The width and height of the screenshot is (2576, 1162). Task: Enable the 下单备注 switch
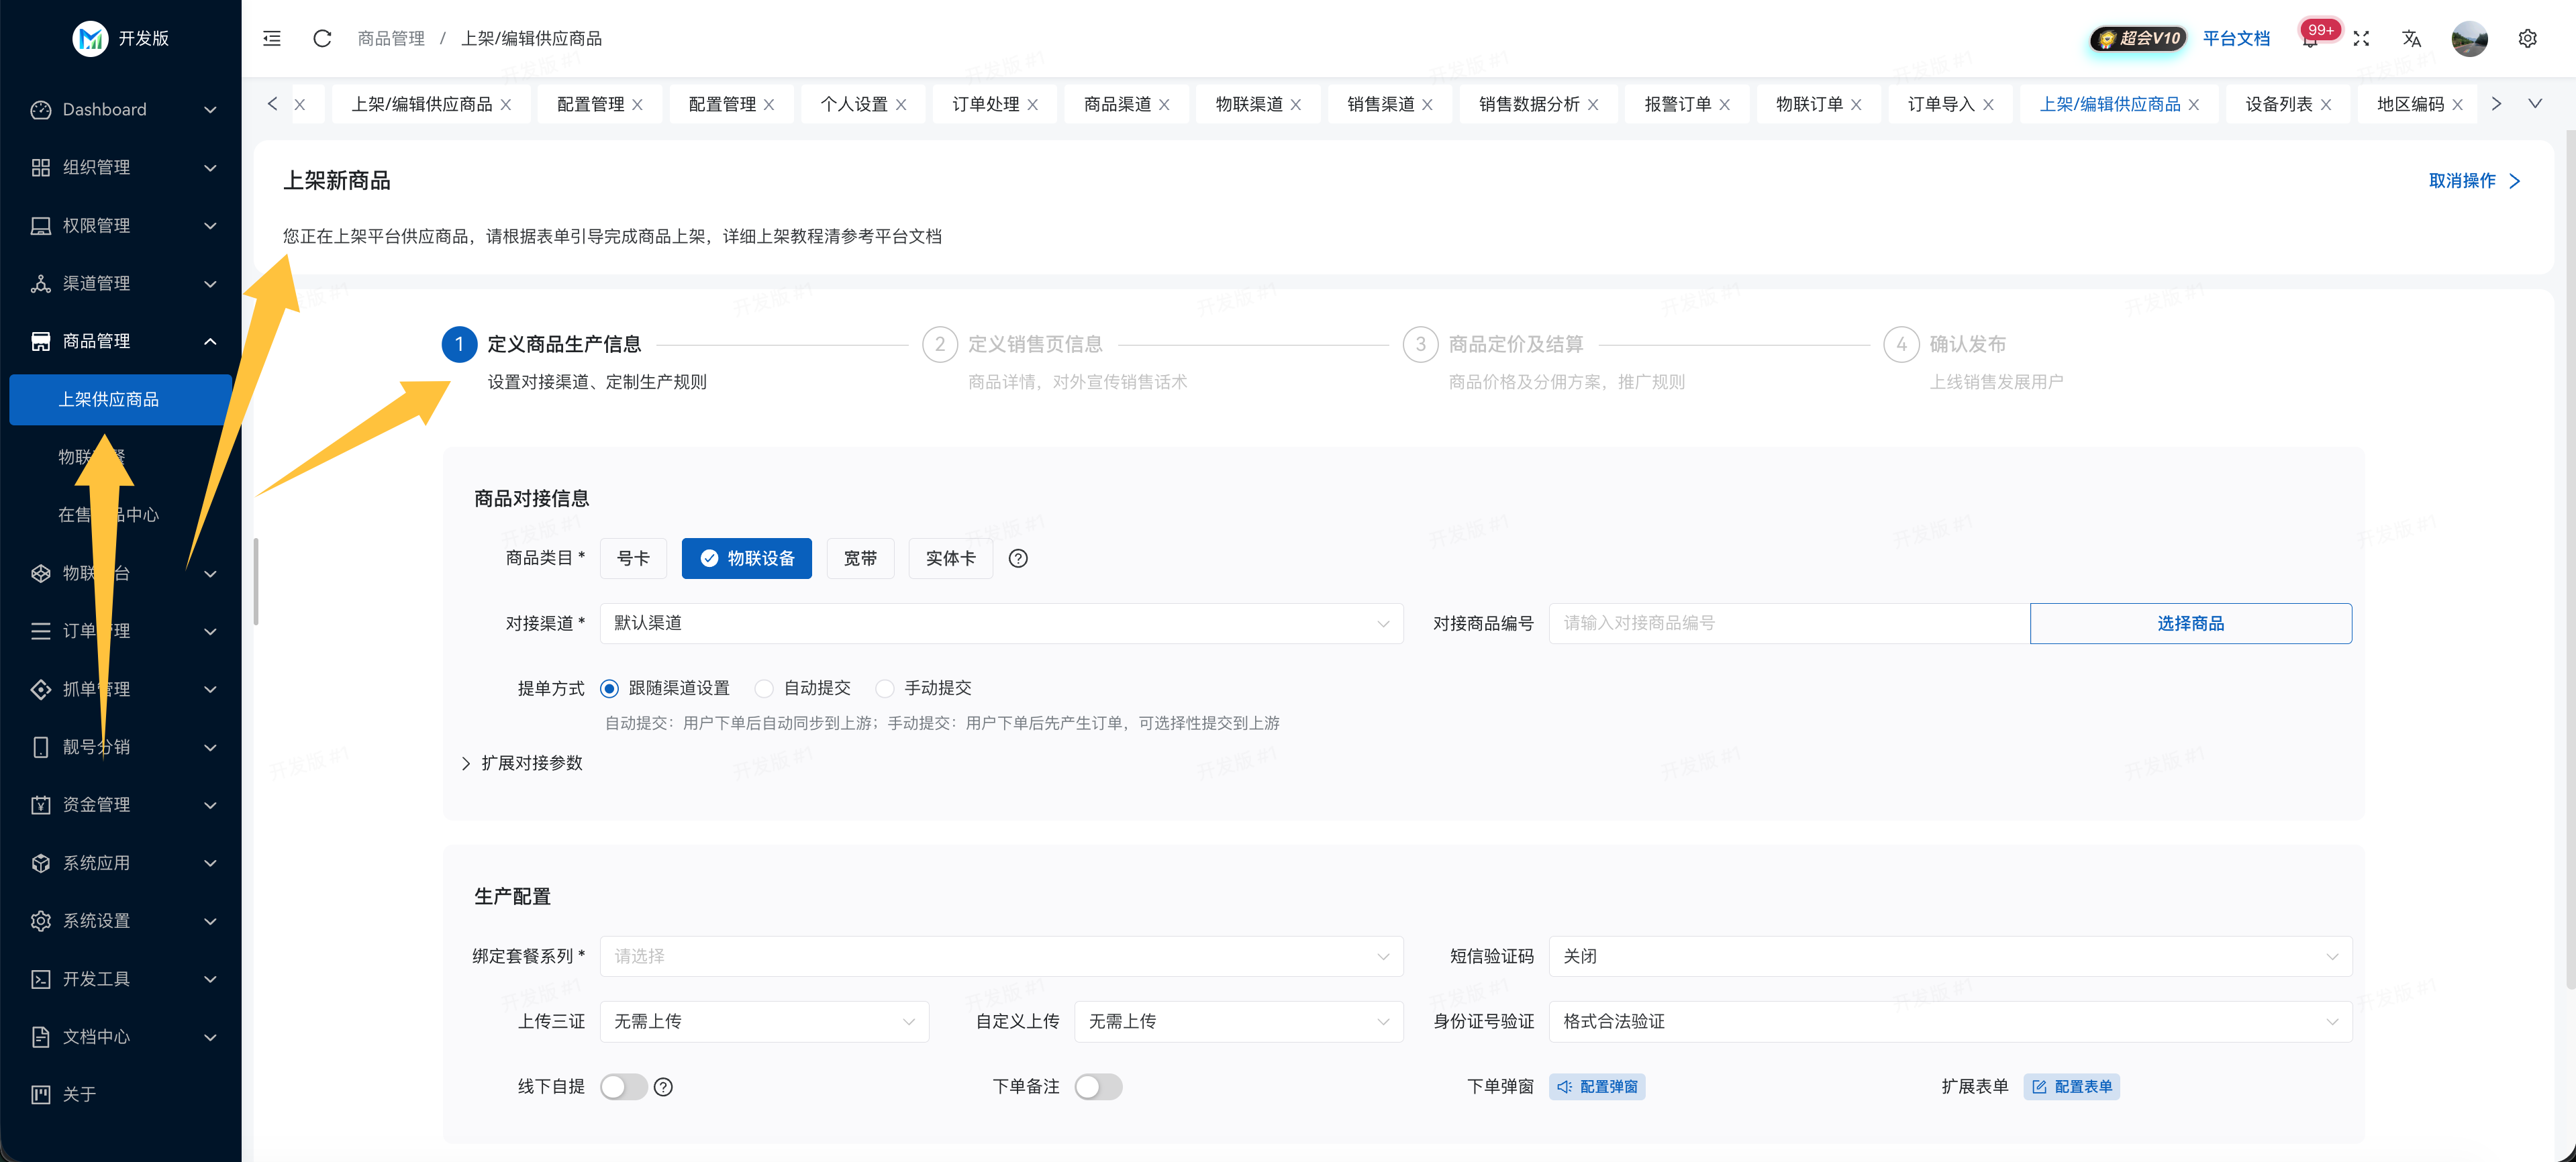coord(1098,1087)
